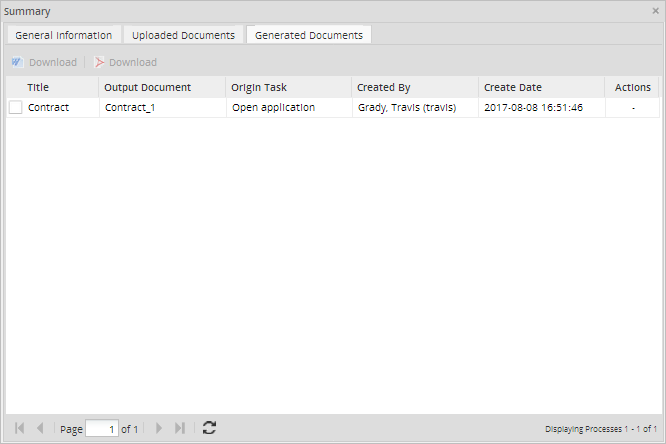Click the Word document download icon
The width and height of the screenshot is (666, 444).
(17, 62)
